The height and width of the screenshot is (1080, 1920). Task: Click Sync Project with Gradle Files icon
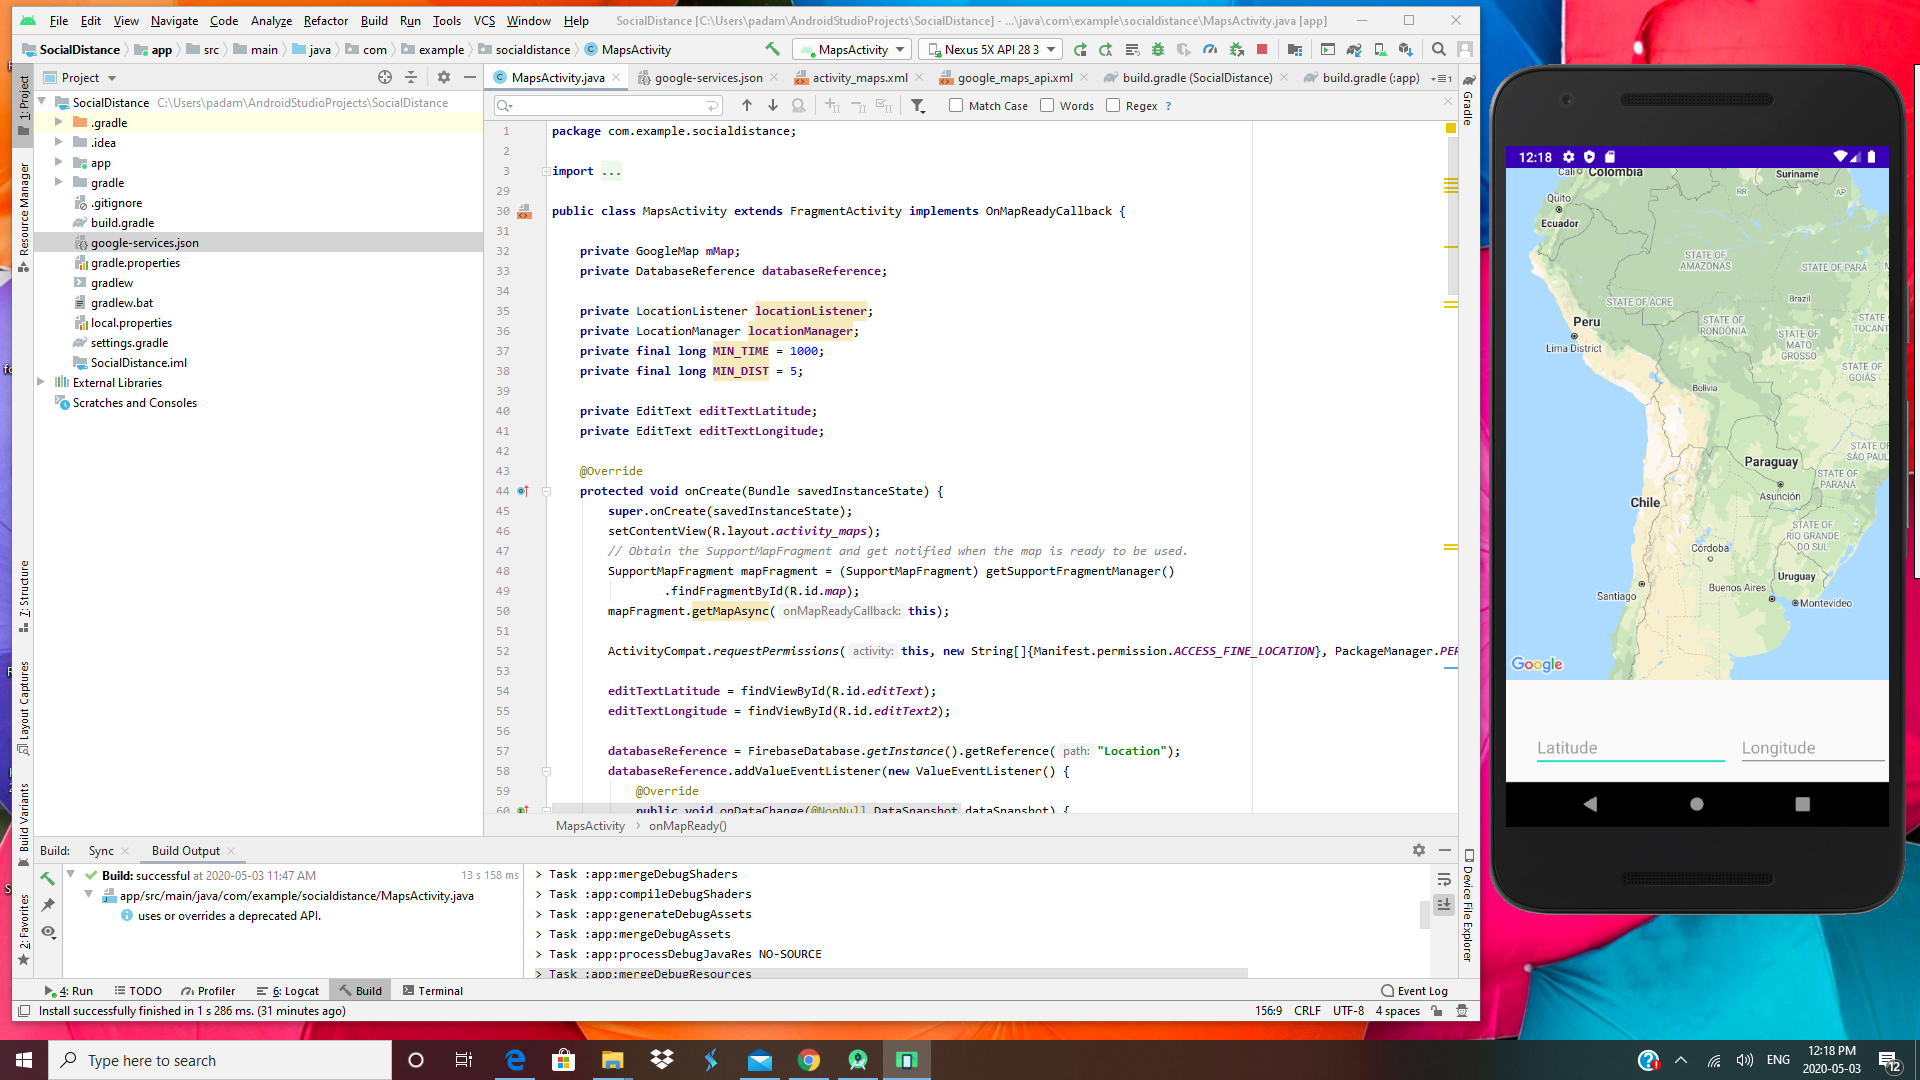pyautogui.click(x=1353, y=49)
